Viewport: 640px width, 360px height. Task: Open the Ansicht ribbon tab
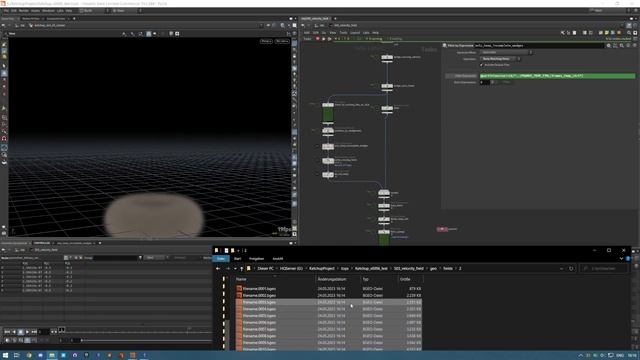tap(278, 259)
